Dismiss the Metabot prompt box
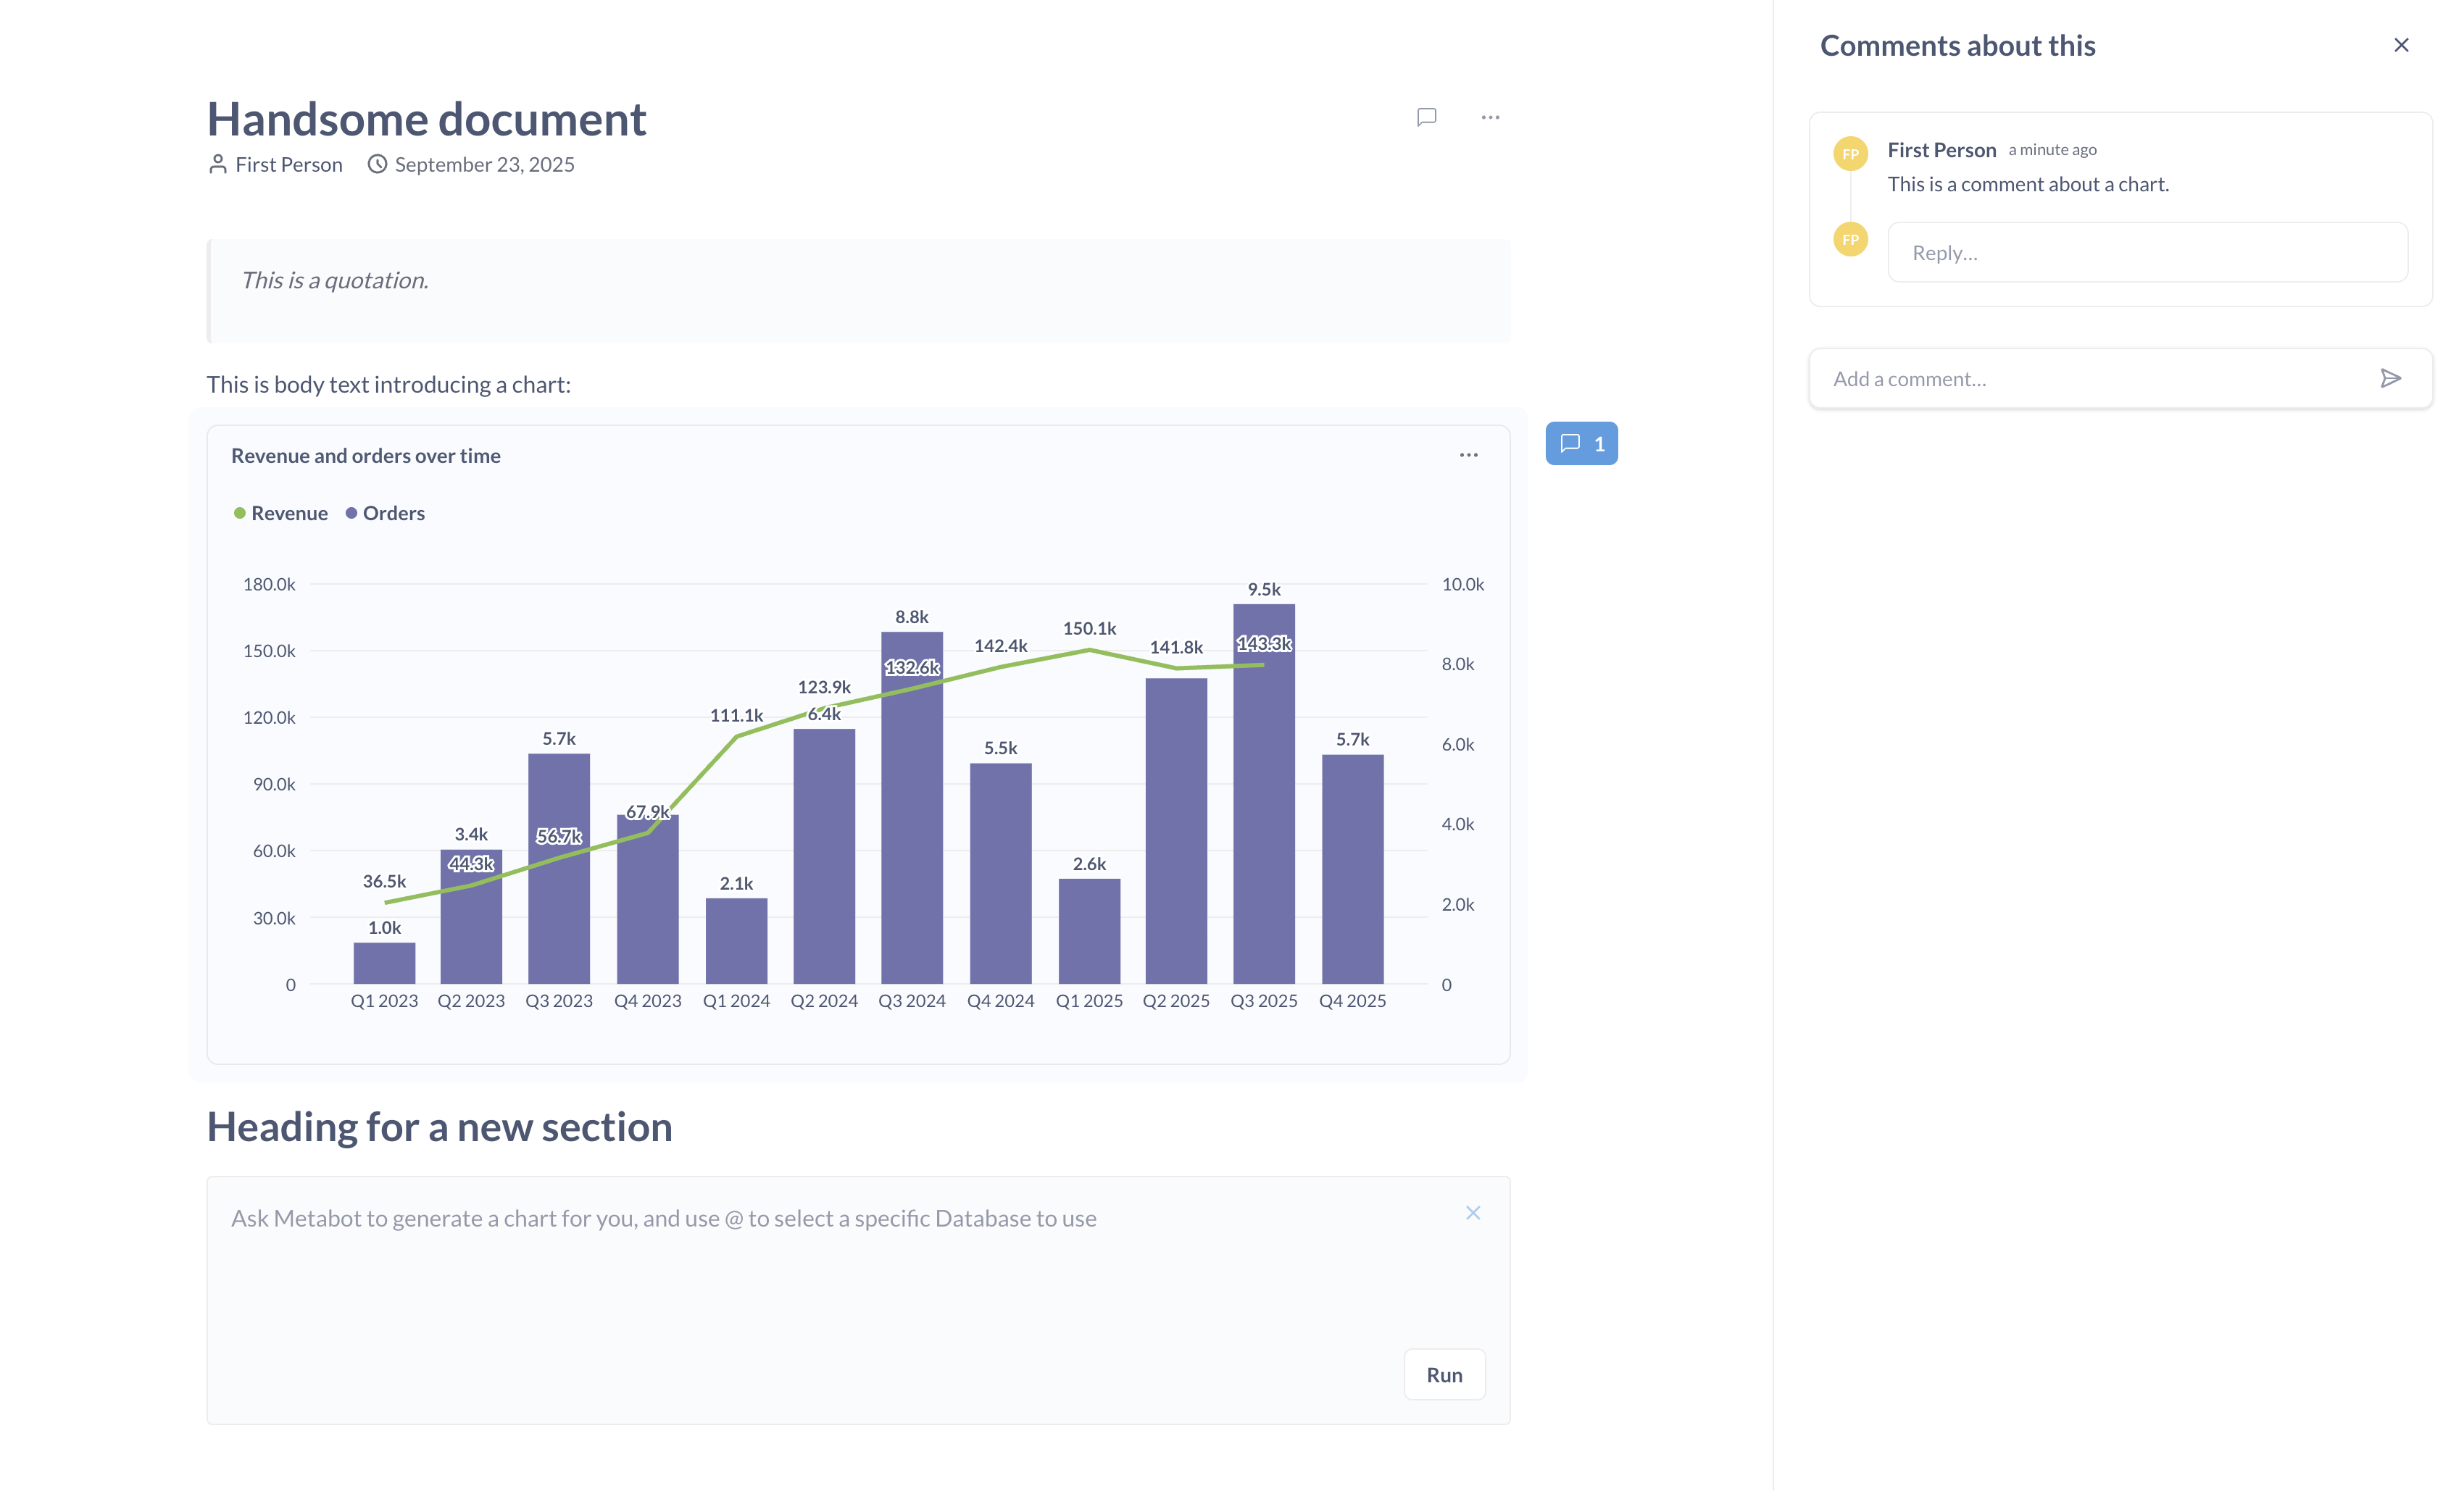The height and width of the screenshot is (1491, 2464). tap(1473, 1213)
